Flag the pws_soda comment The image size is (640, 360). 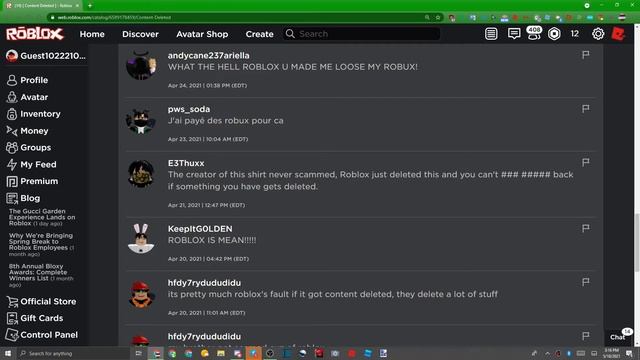[585, 109]
